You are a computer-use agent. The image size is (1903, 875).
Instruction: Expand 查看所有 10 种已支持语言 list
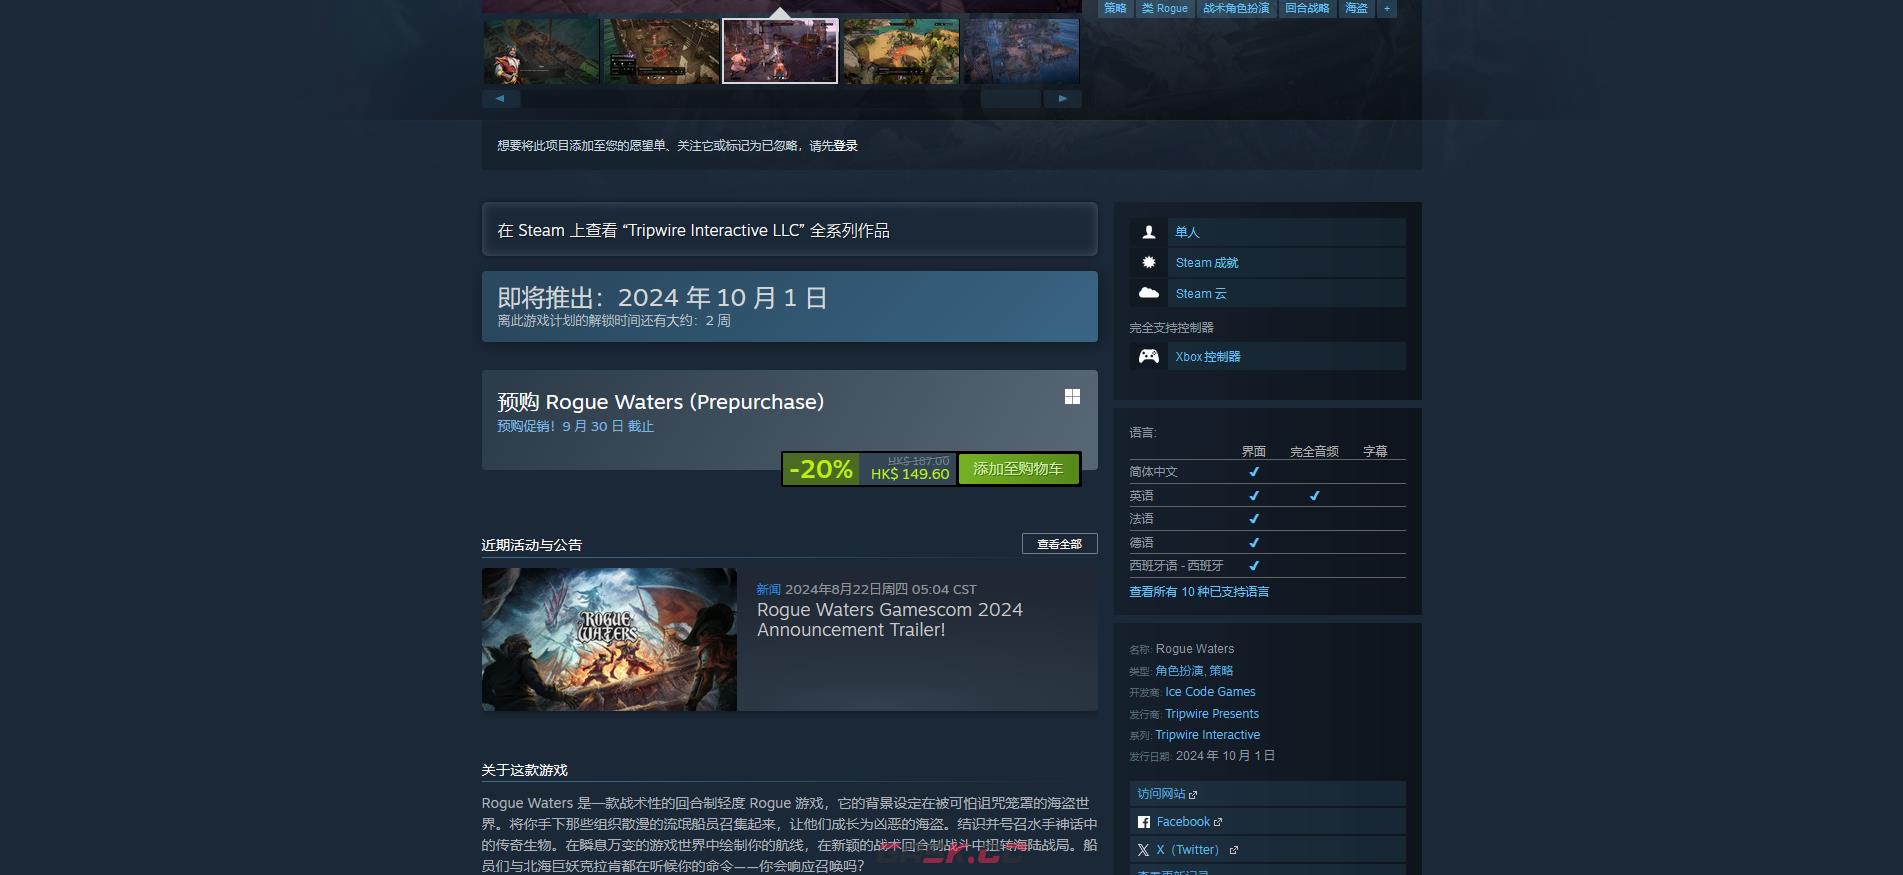pos(1199,592)
